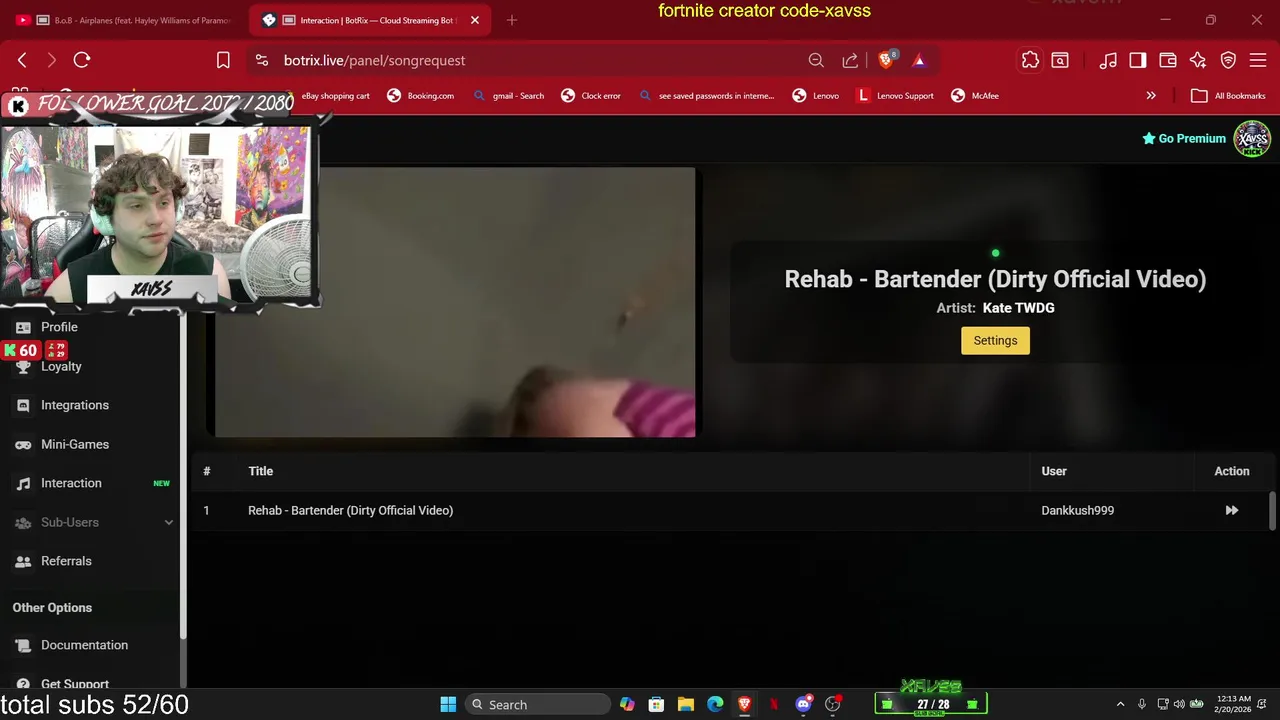This screenshot has height=720, width=1280.
Task: Click the zoom magnifier icon in address bar
Action: point(816,60)
